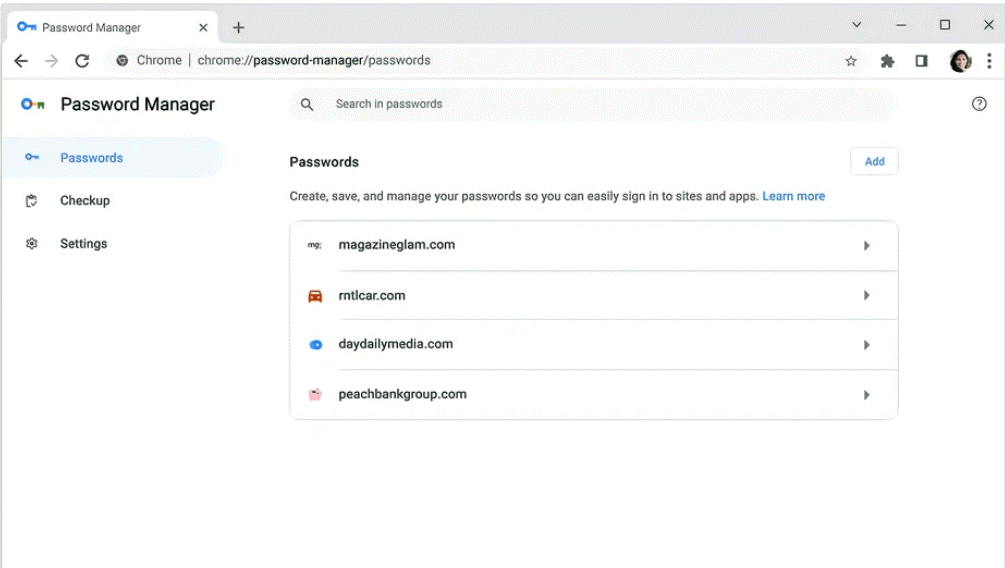Image resolution: width=1005 pixels, height=568 pixels.
Task: Click the Passwords section heading
Action: pyautogui.click(x=324, y=162)
